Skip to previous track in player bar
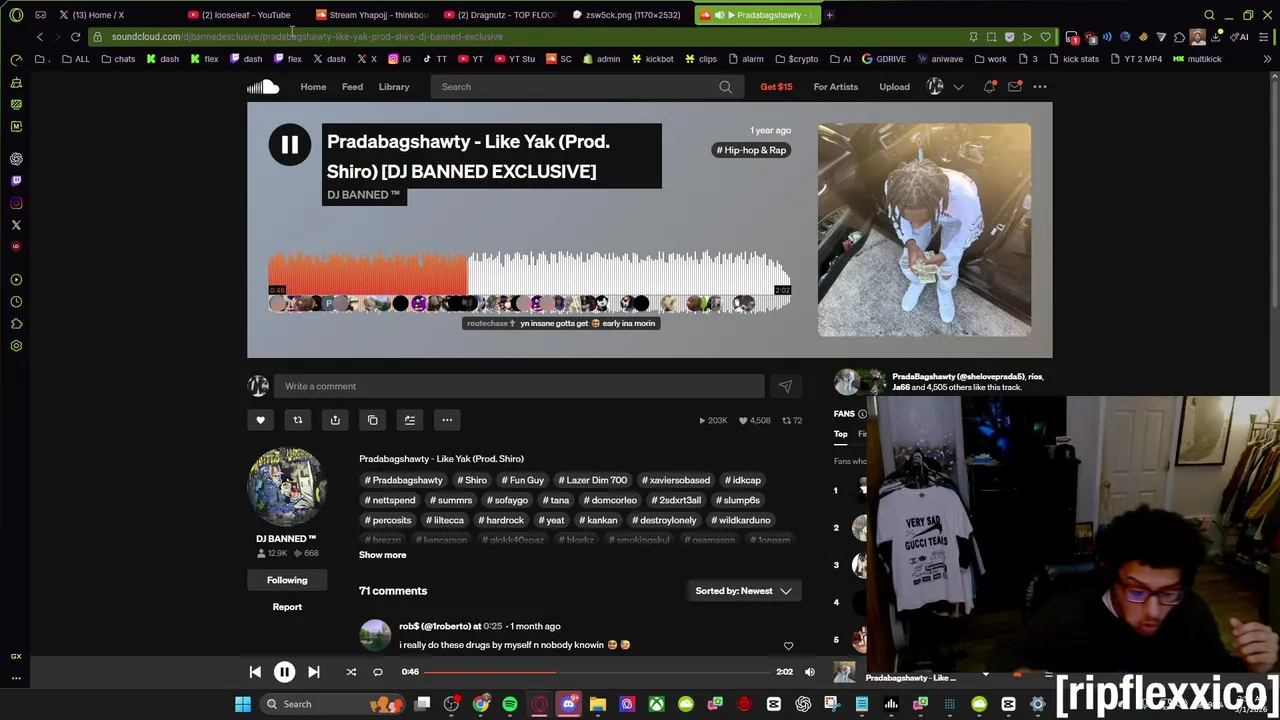 (255, 672)
